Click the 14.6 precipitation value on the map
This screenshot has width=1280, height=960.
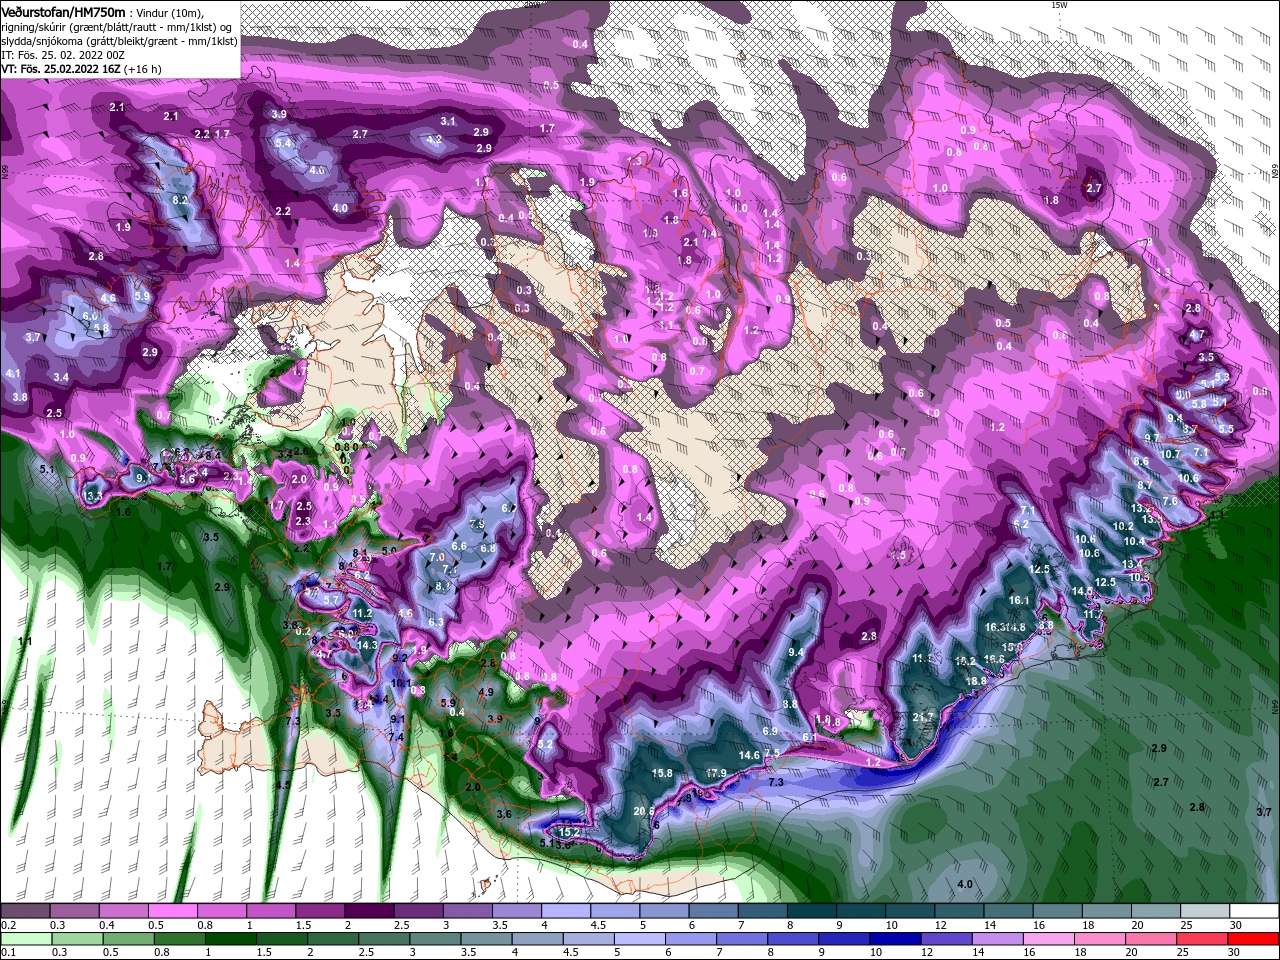point(749,755)
